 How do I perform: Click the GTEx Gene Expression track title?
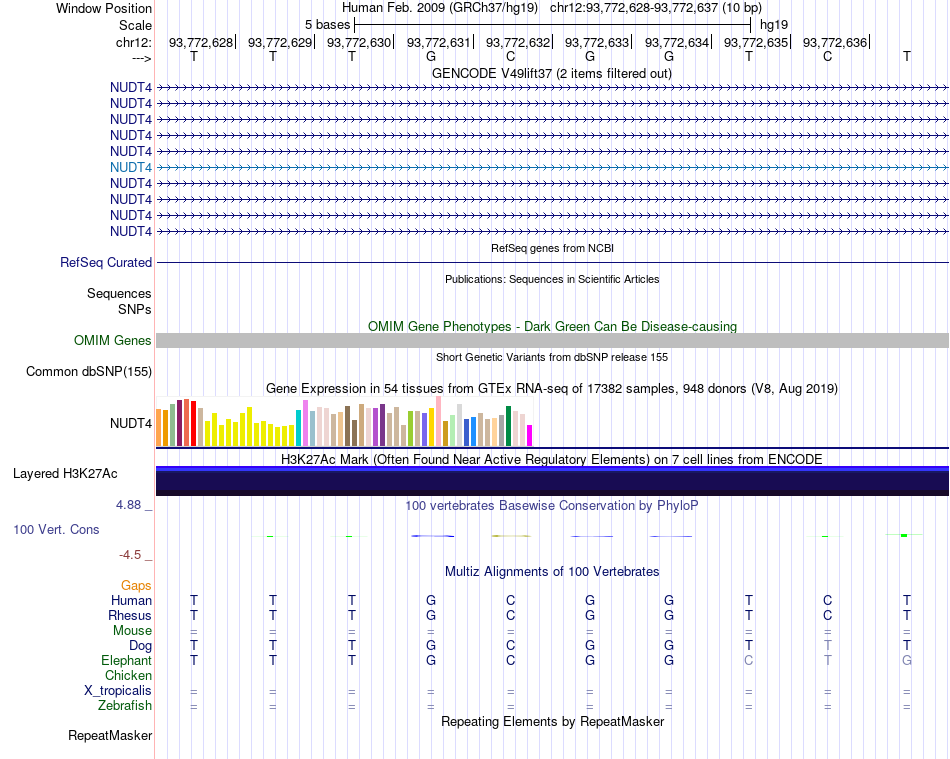point(552,388)
